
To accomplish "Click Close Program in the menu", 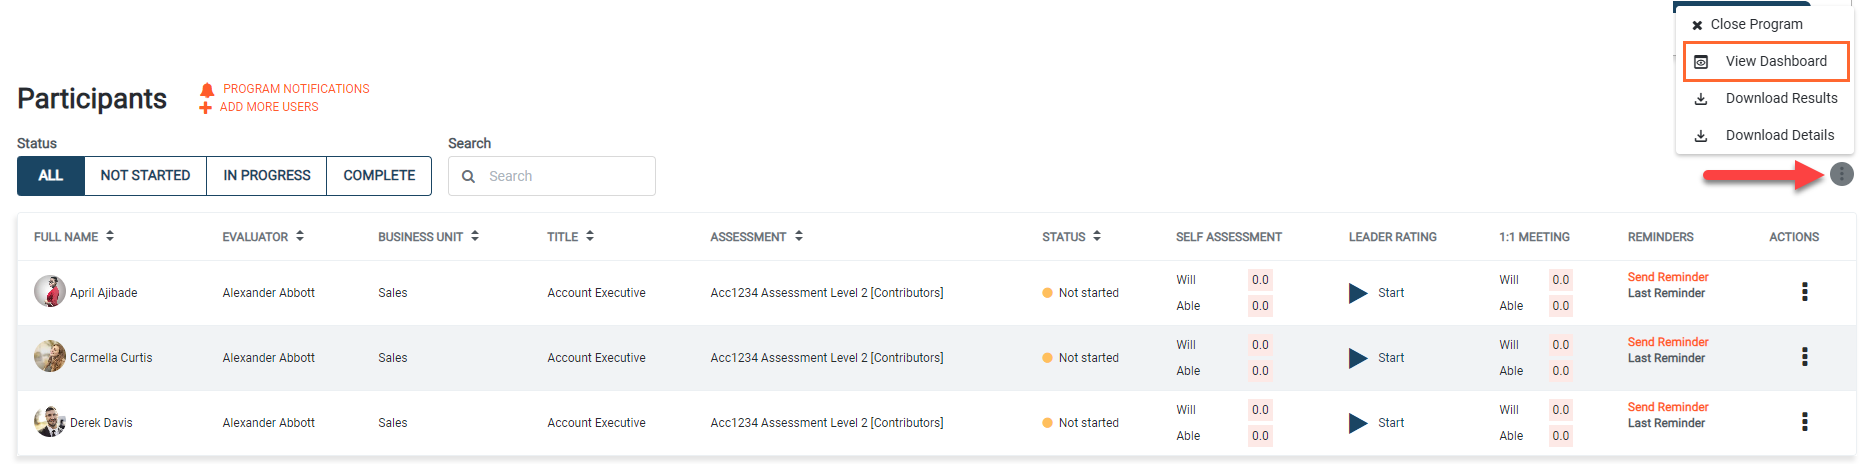I will (1747, 24).
